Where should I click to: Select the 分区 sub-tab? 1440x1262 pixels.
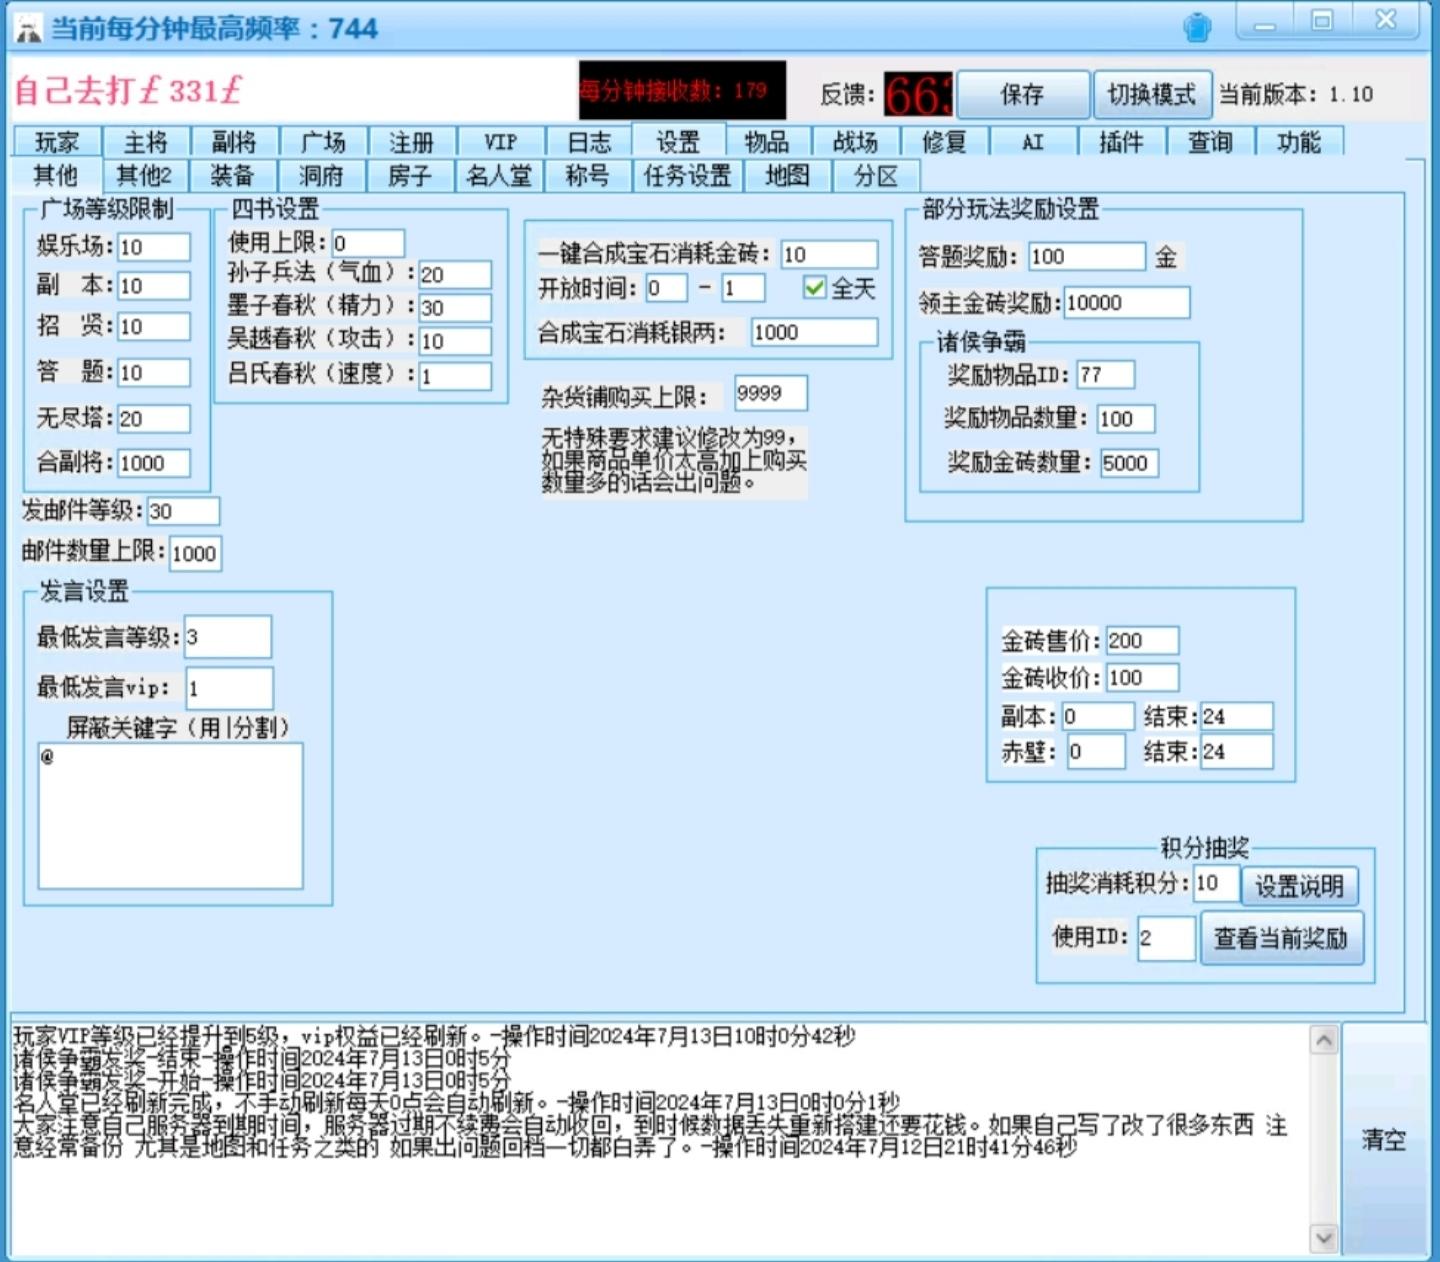click(x=876, y=176)
